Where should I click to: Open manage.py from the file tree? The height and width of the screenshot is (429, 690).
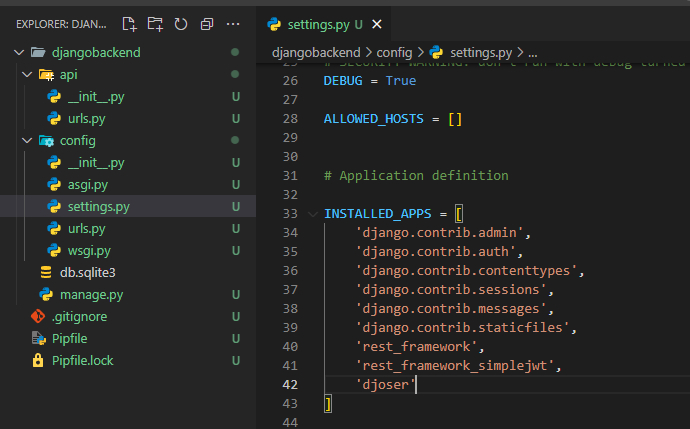91,294
